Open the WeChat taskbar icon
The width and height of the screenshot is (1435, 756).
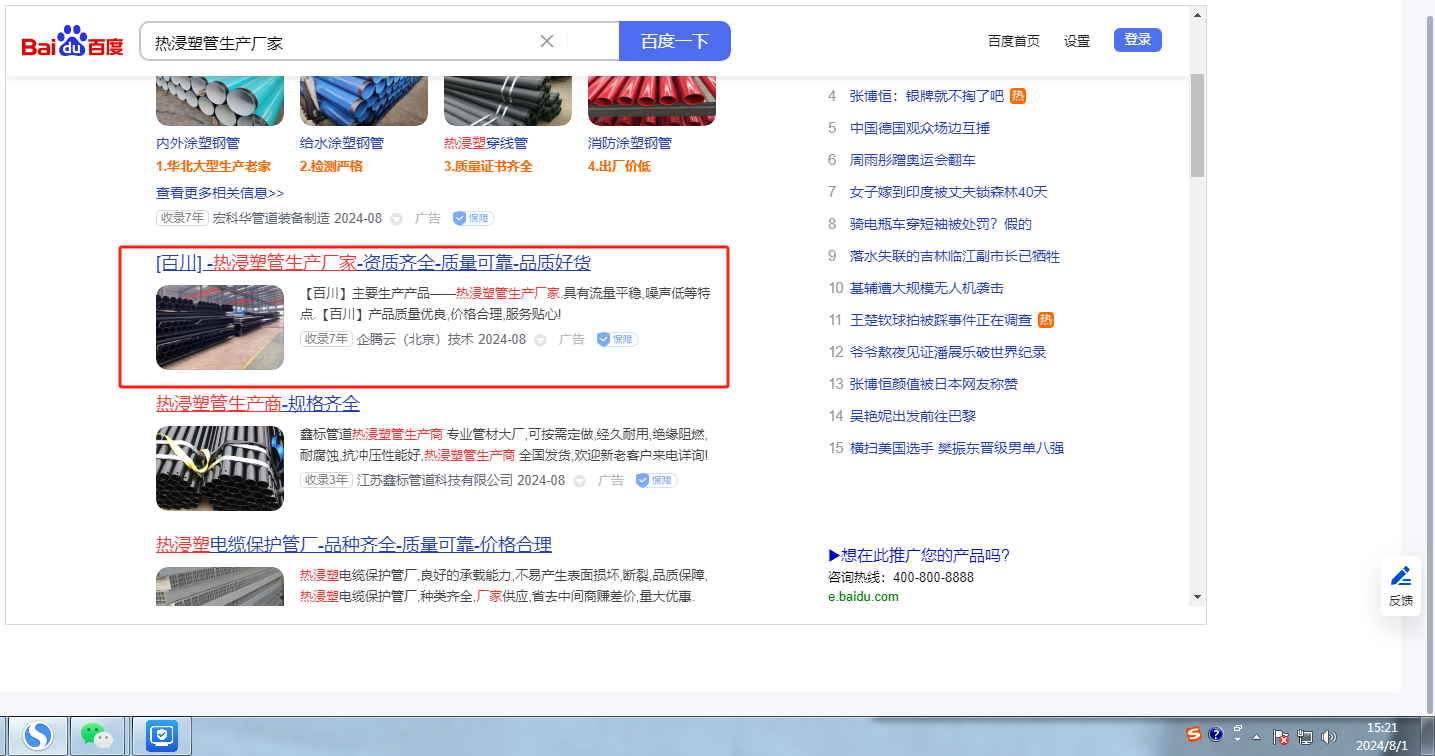click(97, 736)
